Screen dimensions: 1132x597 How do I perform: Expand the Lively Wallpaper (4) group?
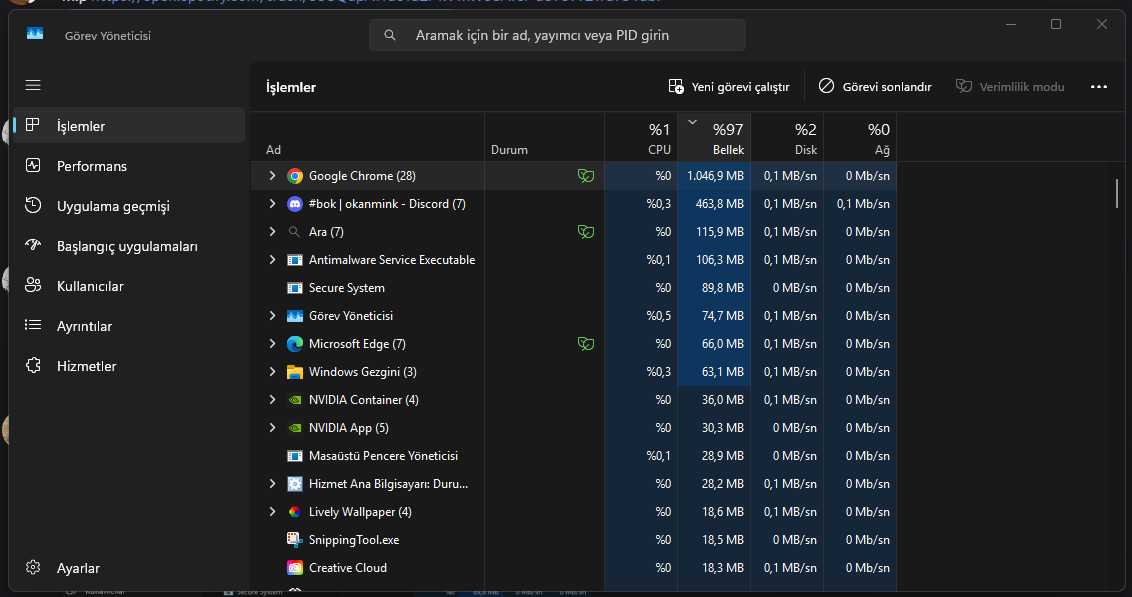272,511
